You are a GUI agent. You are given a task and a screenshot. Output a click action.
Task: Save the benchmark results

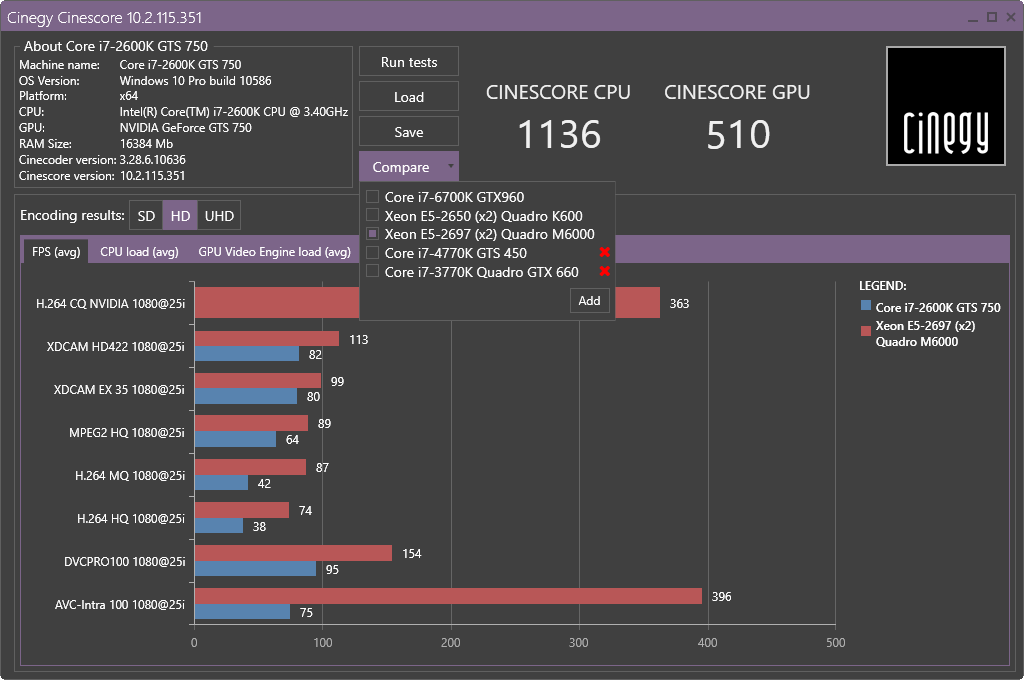tap(409, 132)
